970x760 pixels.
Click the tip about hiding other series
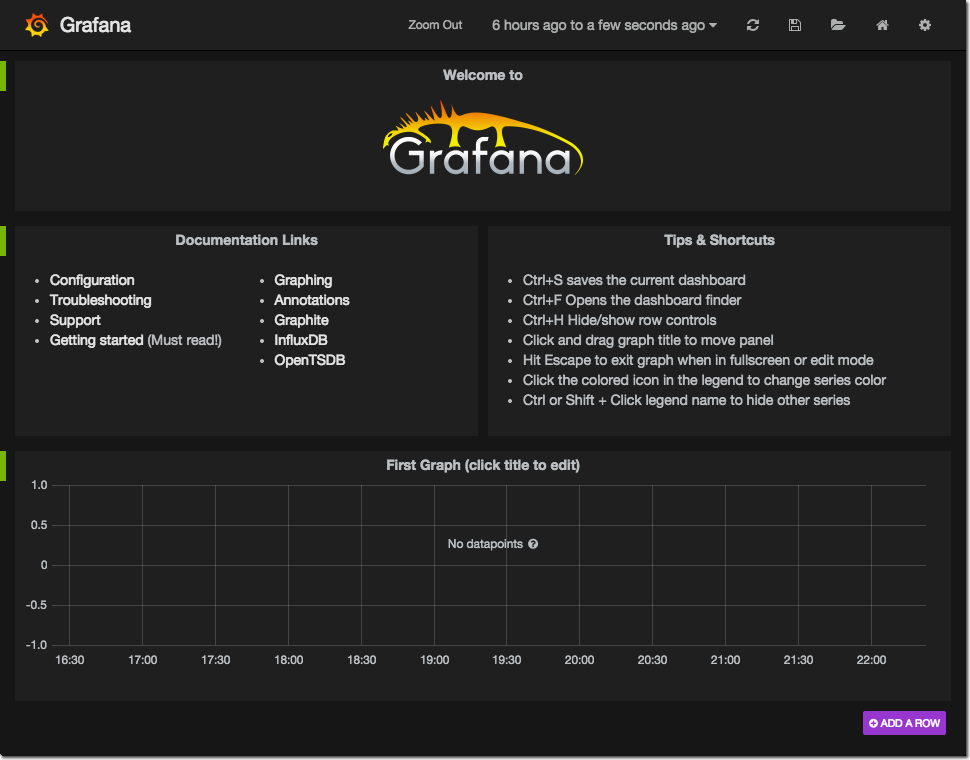click(686, 400)
